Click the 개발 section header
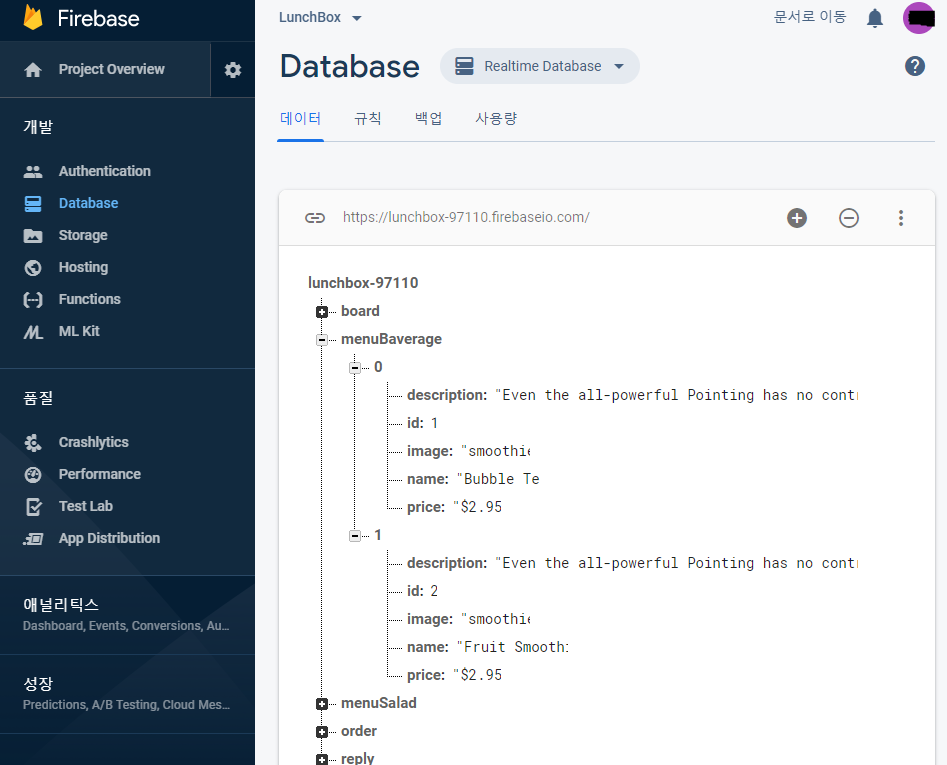Viewport: 947px width, 765px height. coord(38,127)
